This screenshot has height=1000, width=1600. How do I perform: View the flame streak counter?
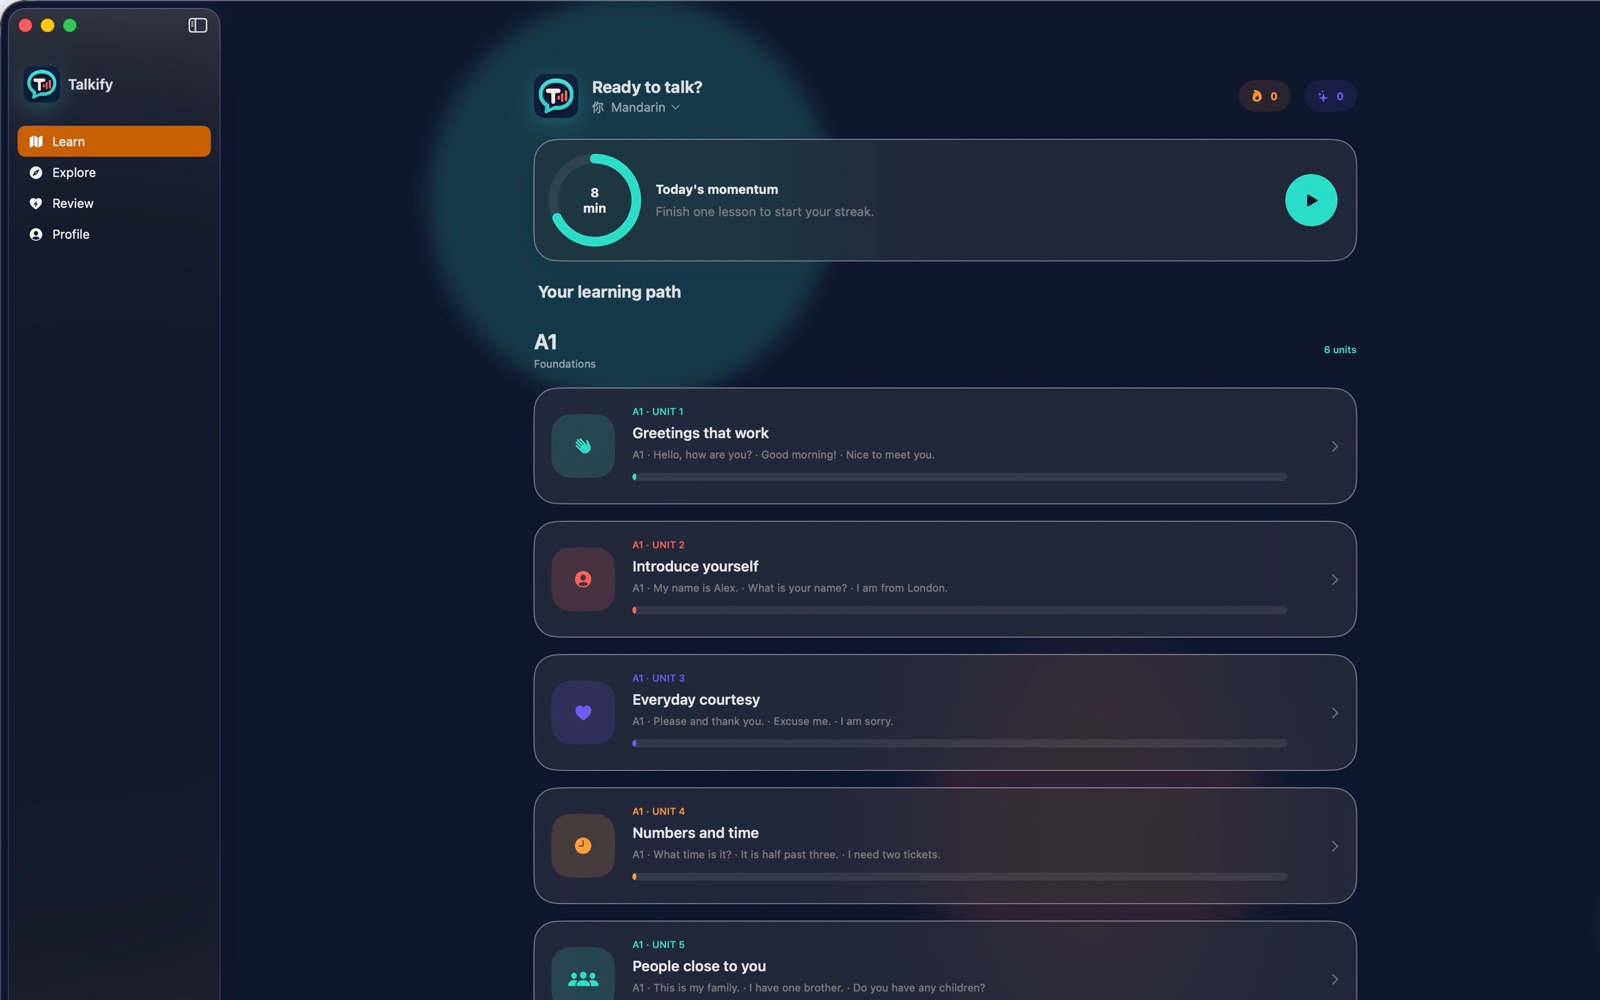(1265, 96)
